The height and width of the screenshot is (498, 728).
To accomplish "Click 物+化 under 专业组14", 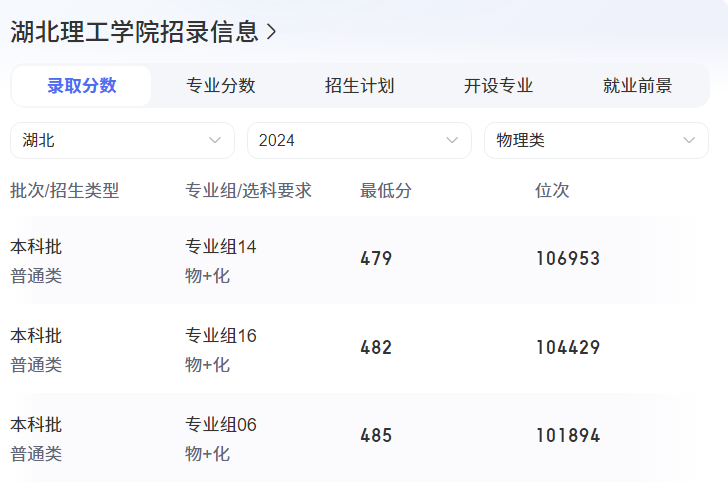I will click(x=207, y=276).
